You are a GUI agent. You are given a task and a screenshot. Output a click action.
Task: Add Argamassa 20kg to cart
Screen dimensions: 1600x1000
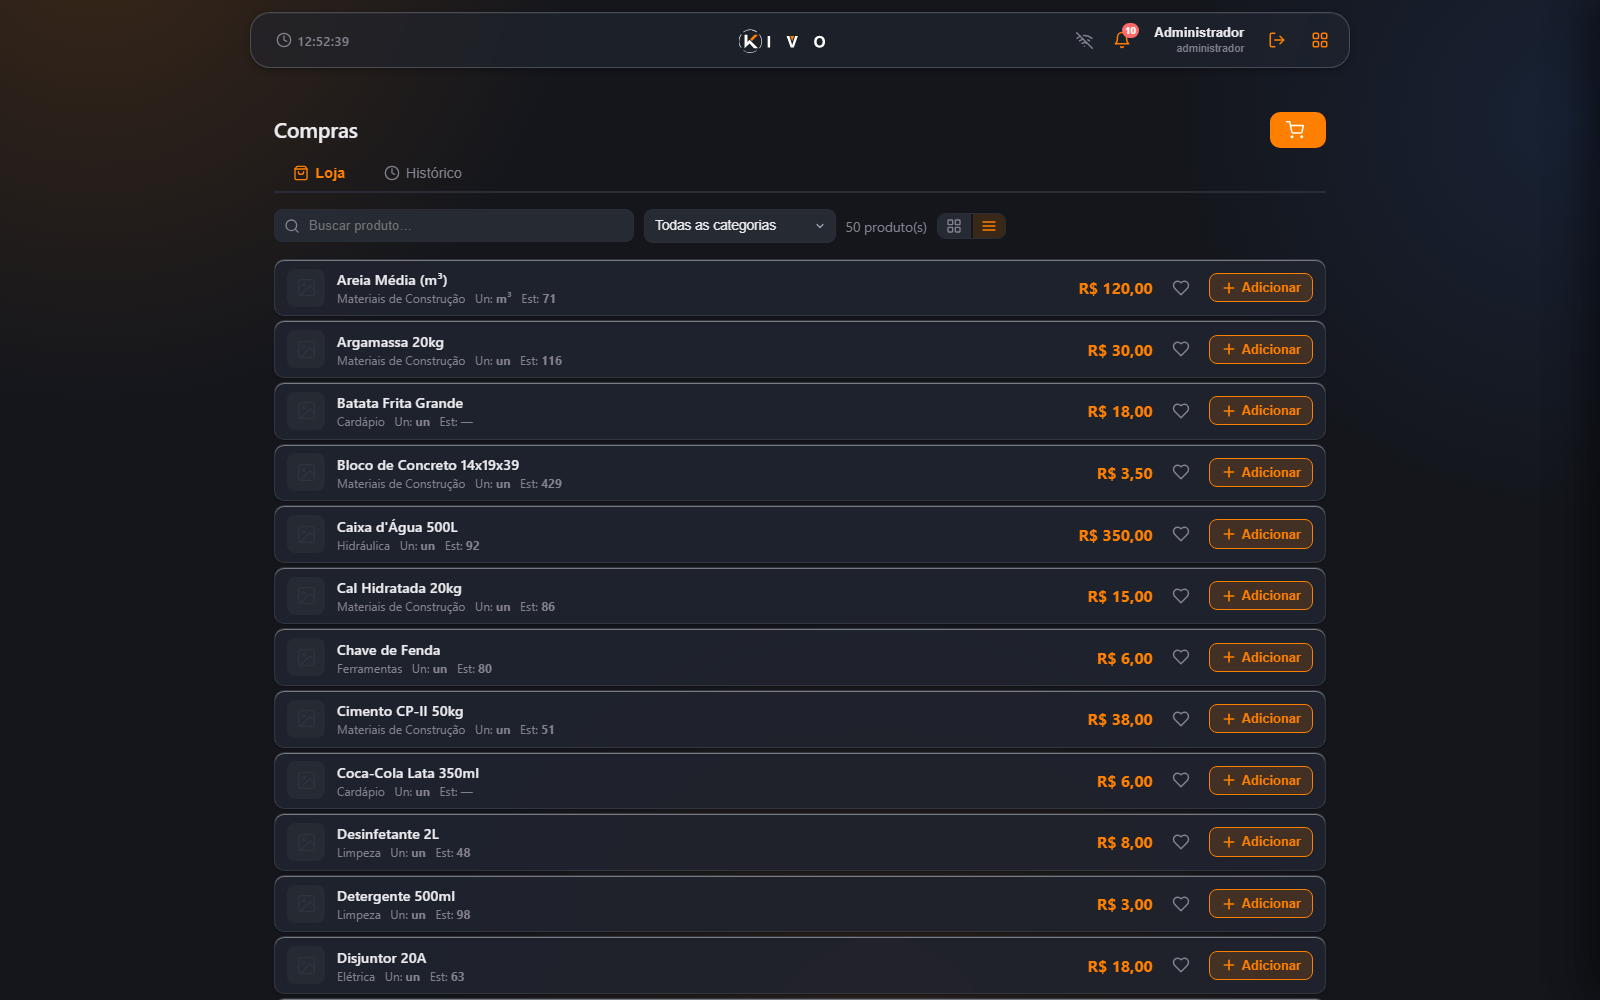1260,349
